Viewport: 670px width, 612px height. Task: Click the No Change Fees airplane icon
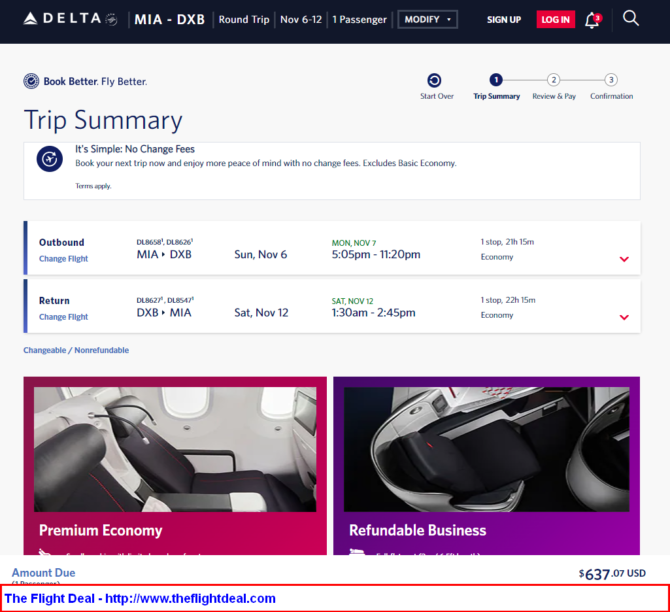coord(50,159)
